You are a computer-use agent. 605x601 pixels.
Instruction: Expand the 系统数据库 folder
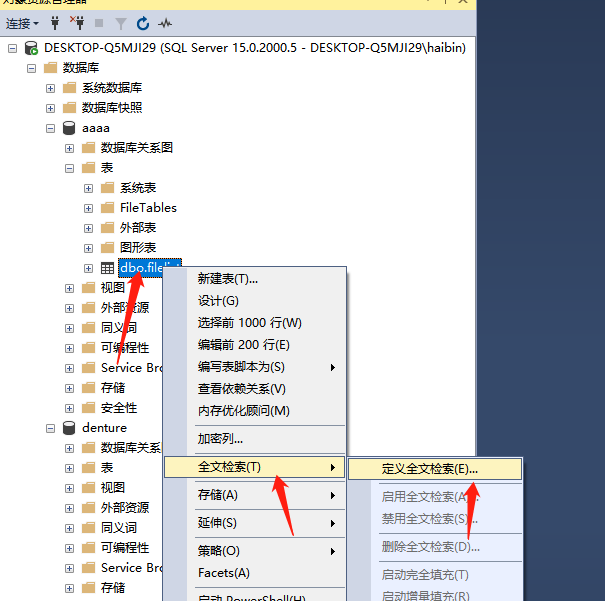[51, 88]
